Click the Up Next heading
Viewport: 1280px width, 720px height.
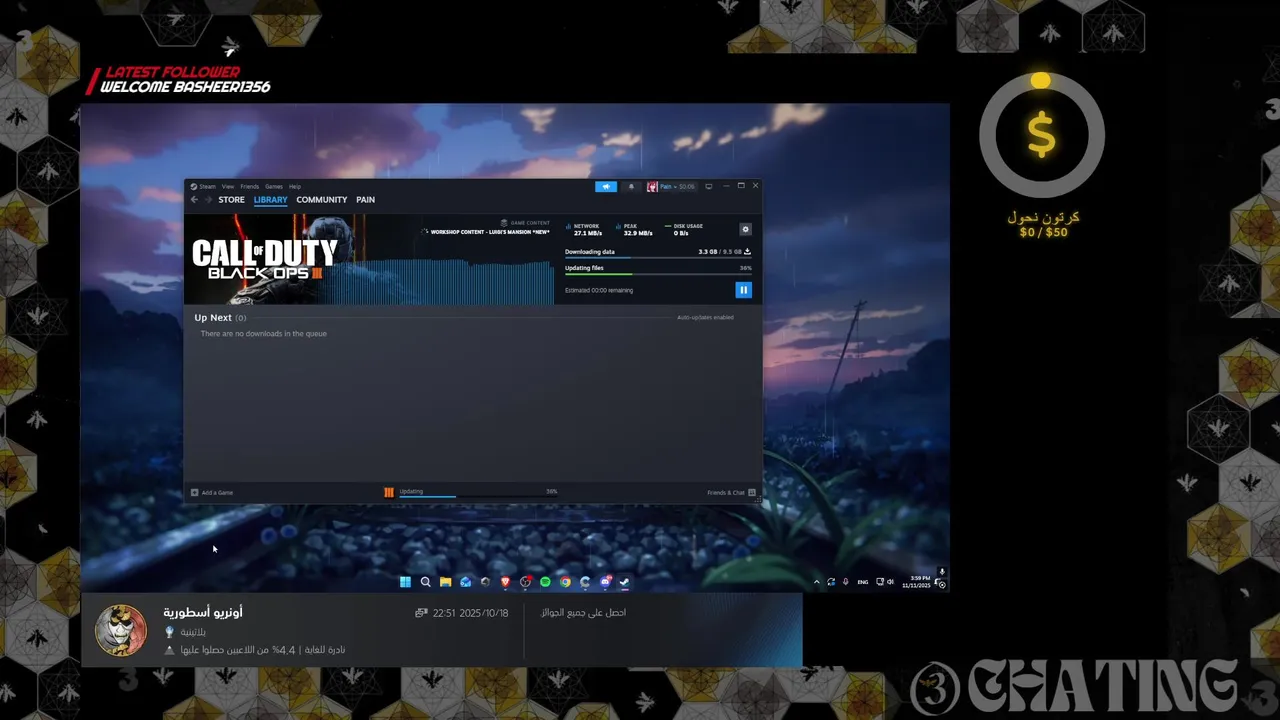(x=213, y=318)
